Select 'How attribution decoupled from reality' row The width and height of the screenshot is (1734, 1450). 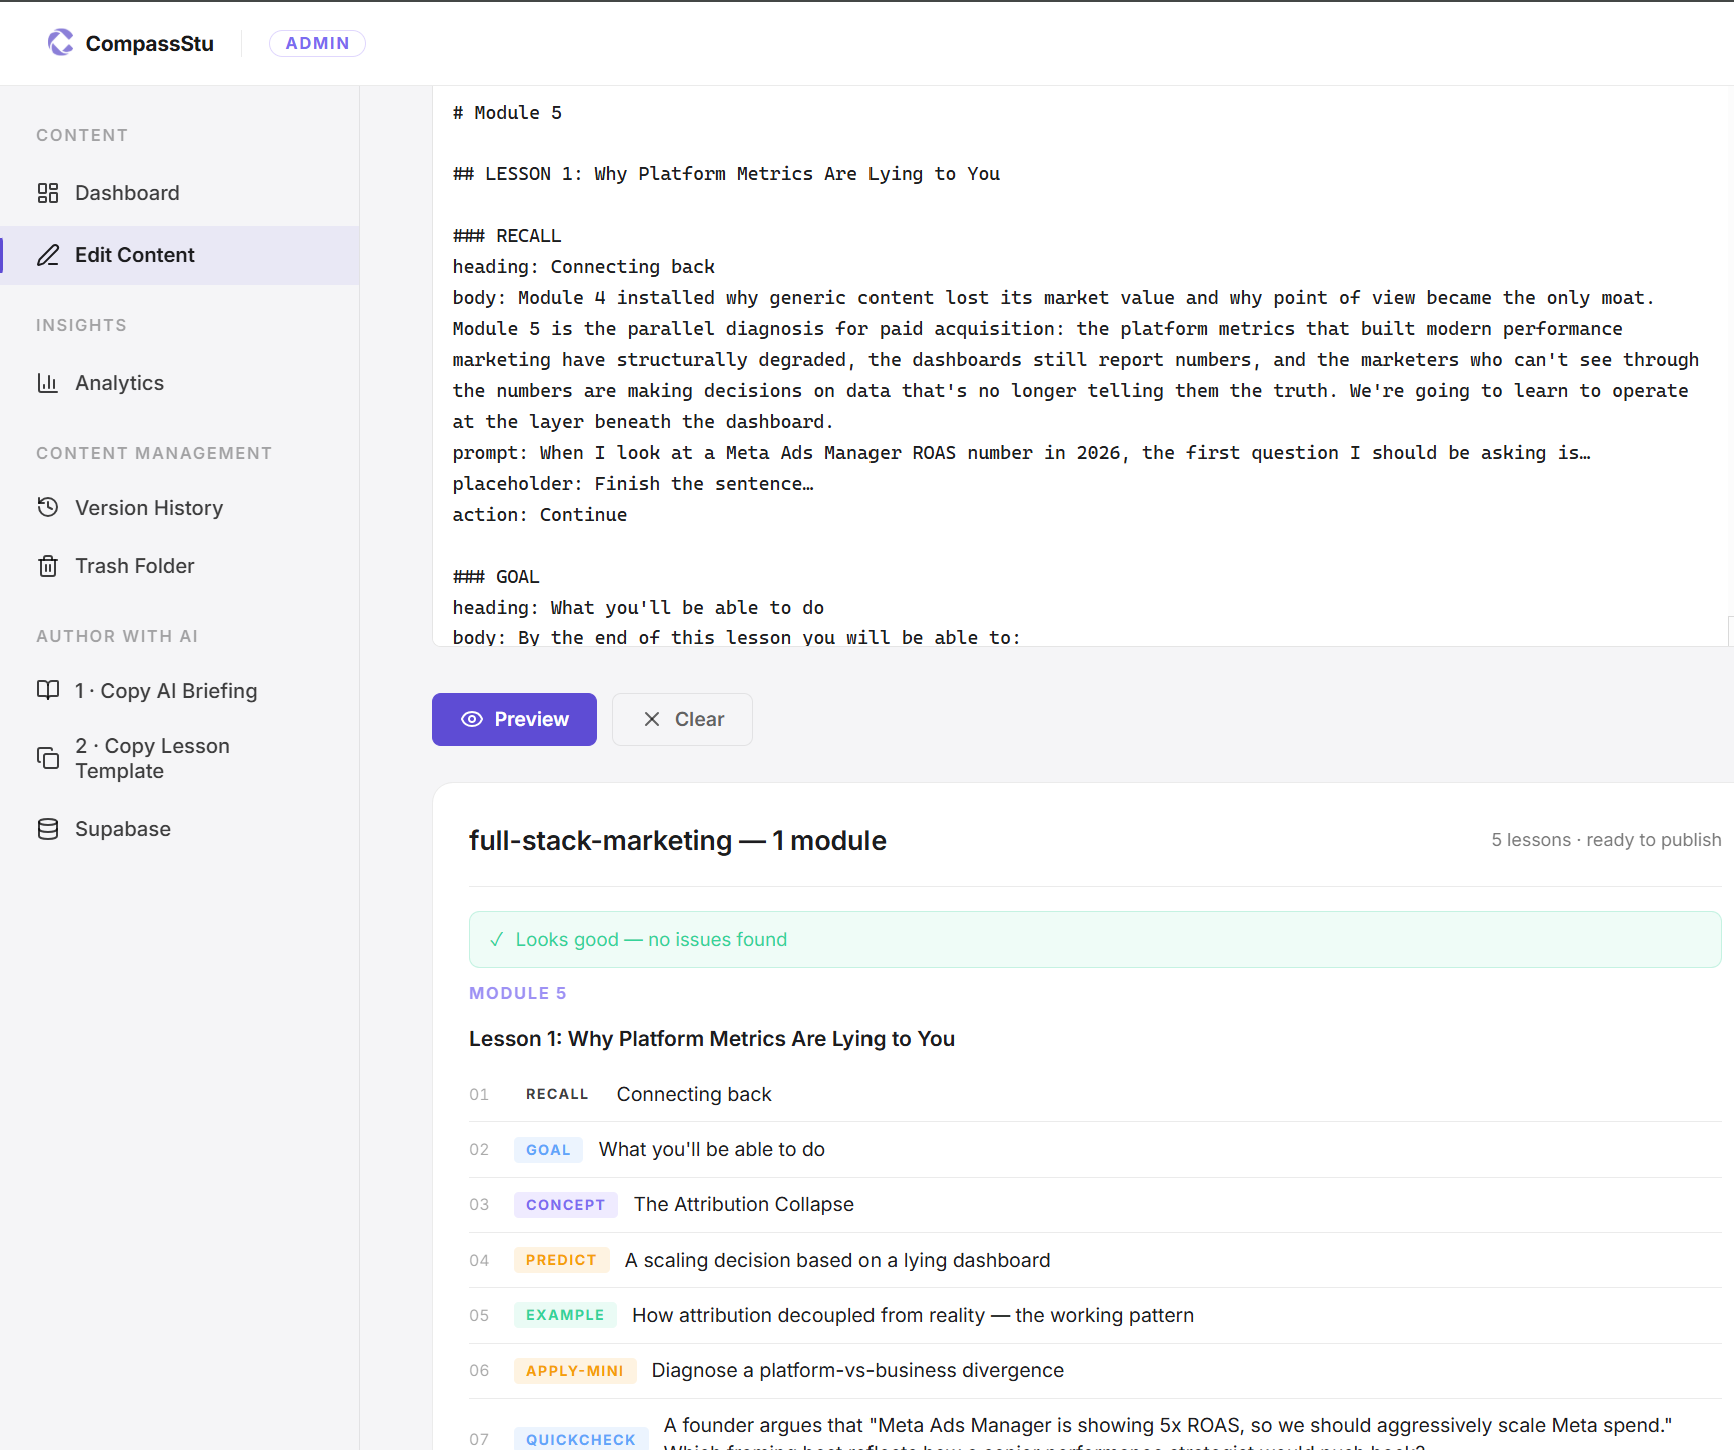[x=1095, y=1315]
